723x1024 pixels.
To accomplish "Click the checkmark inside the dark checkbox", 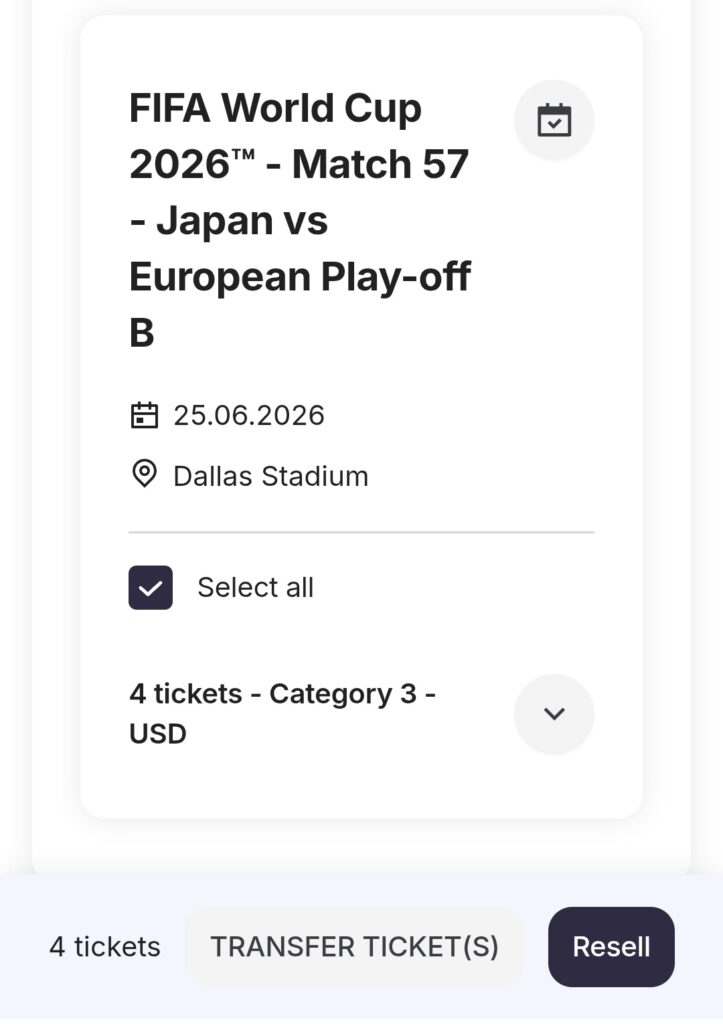I will coord(150,588).
